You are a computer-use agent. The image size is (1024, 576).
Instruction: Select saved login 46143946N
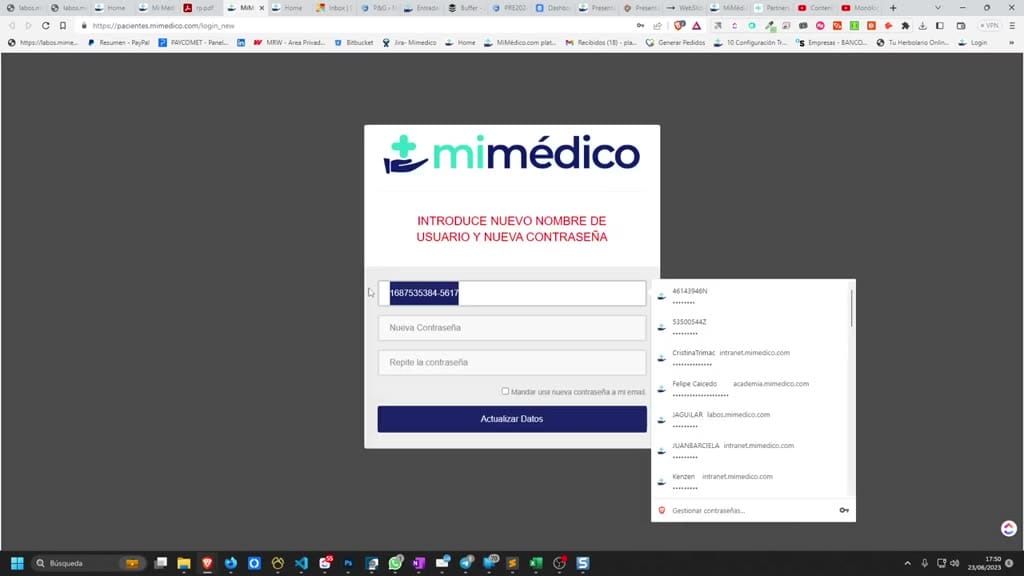(751, 296)
